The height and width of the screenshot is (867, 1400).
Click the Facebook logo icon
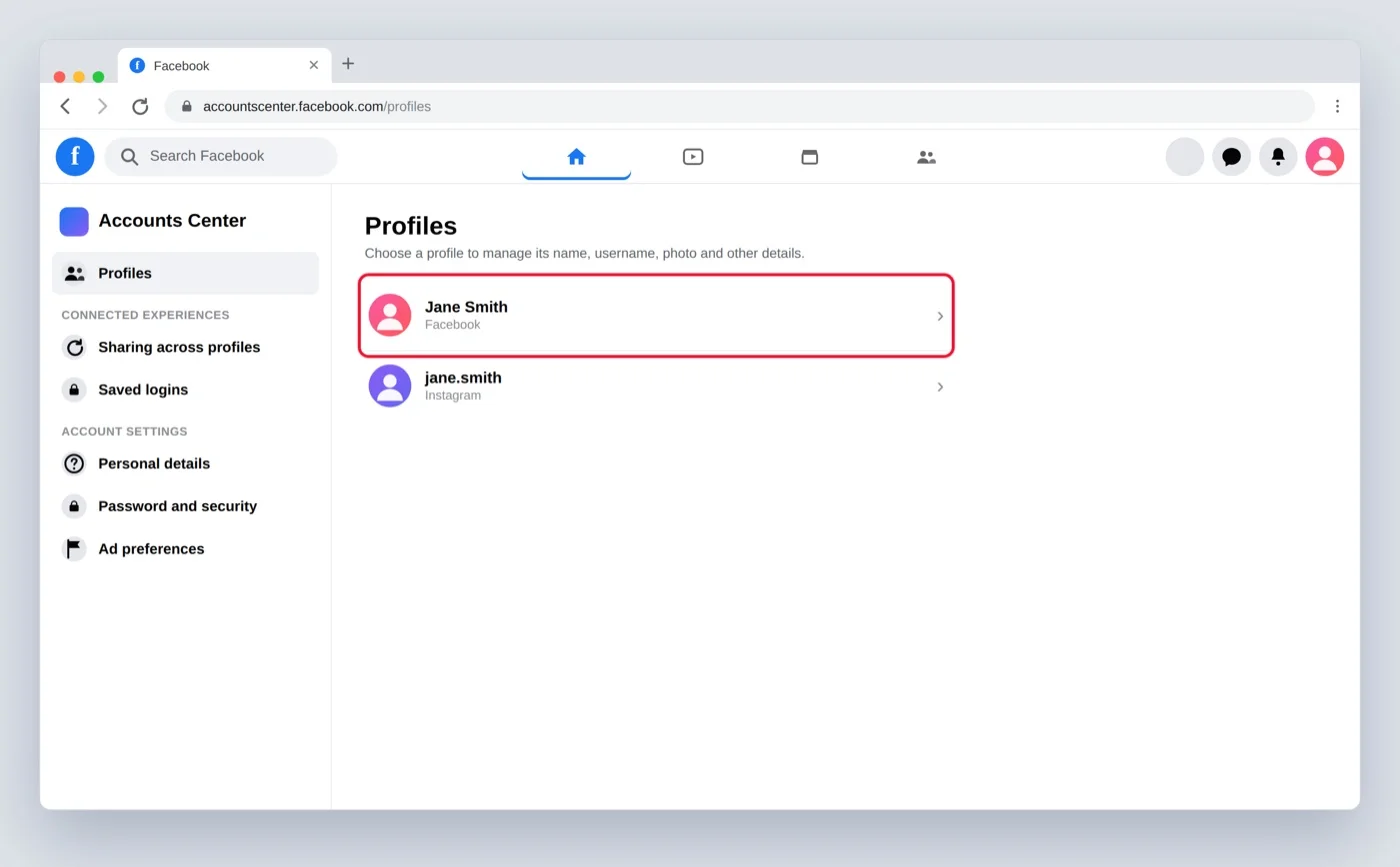pos(75,156)
